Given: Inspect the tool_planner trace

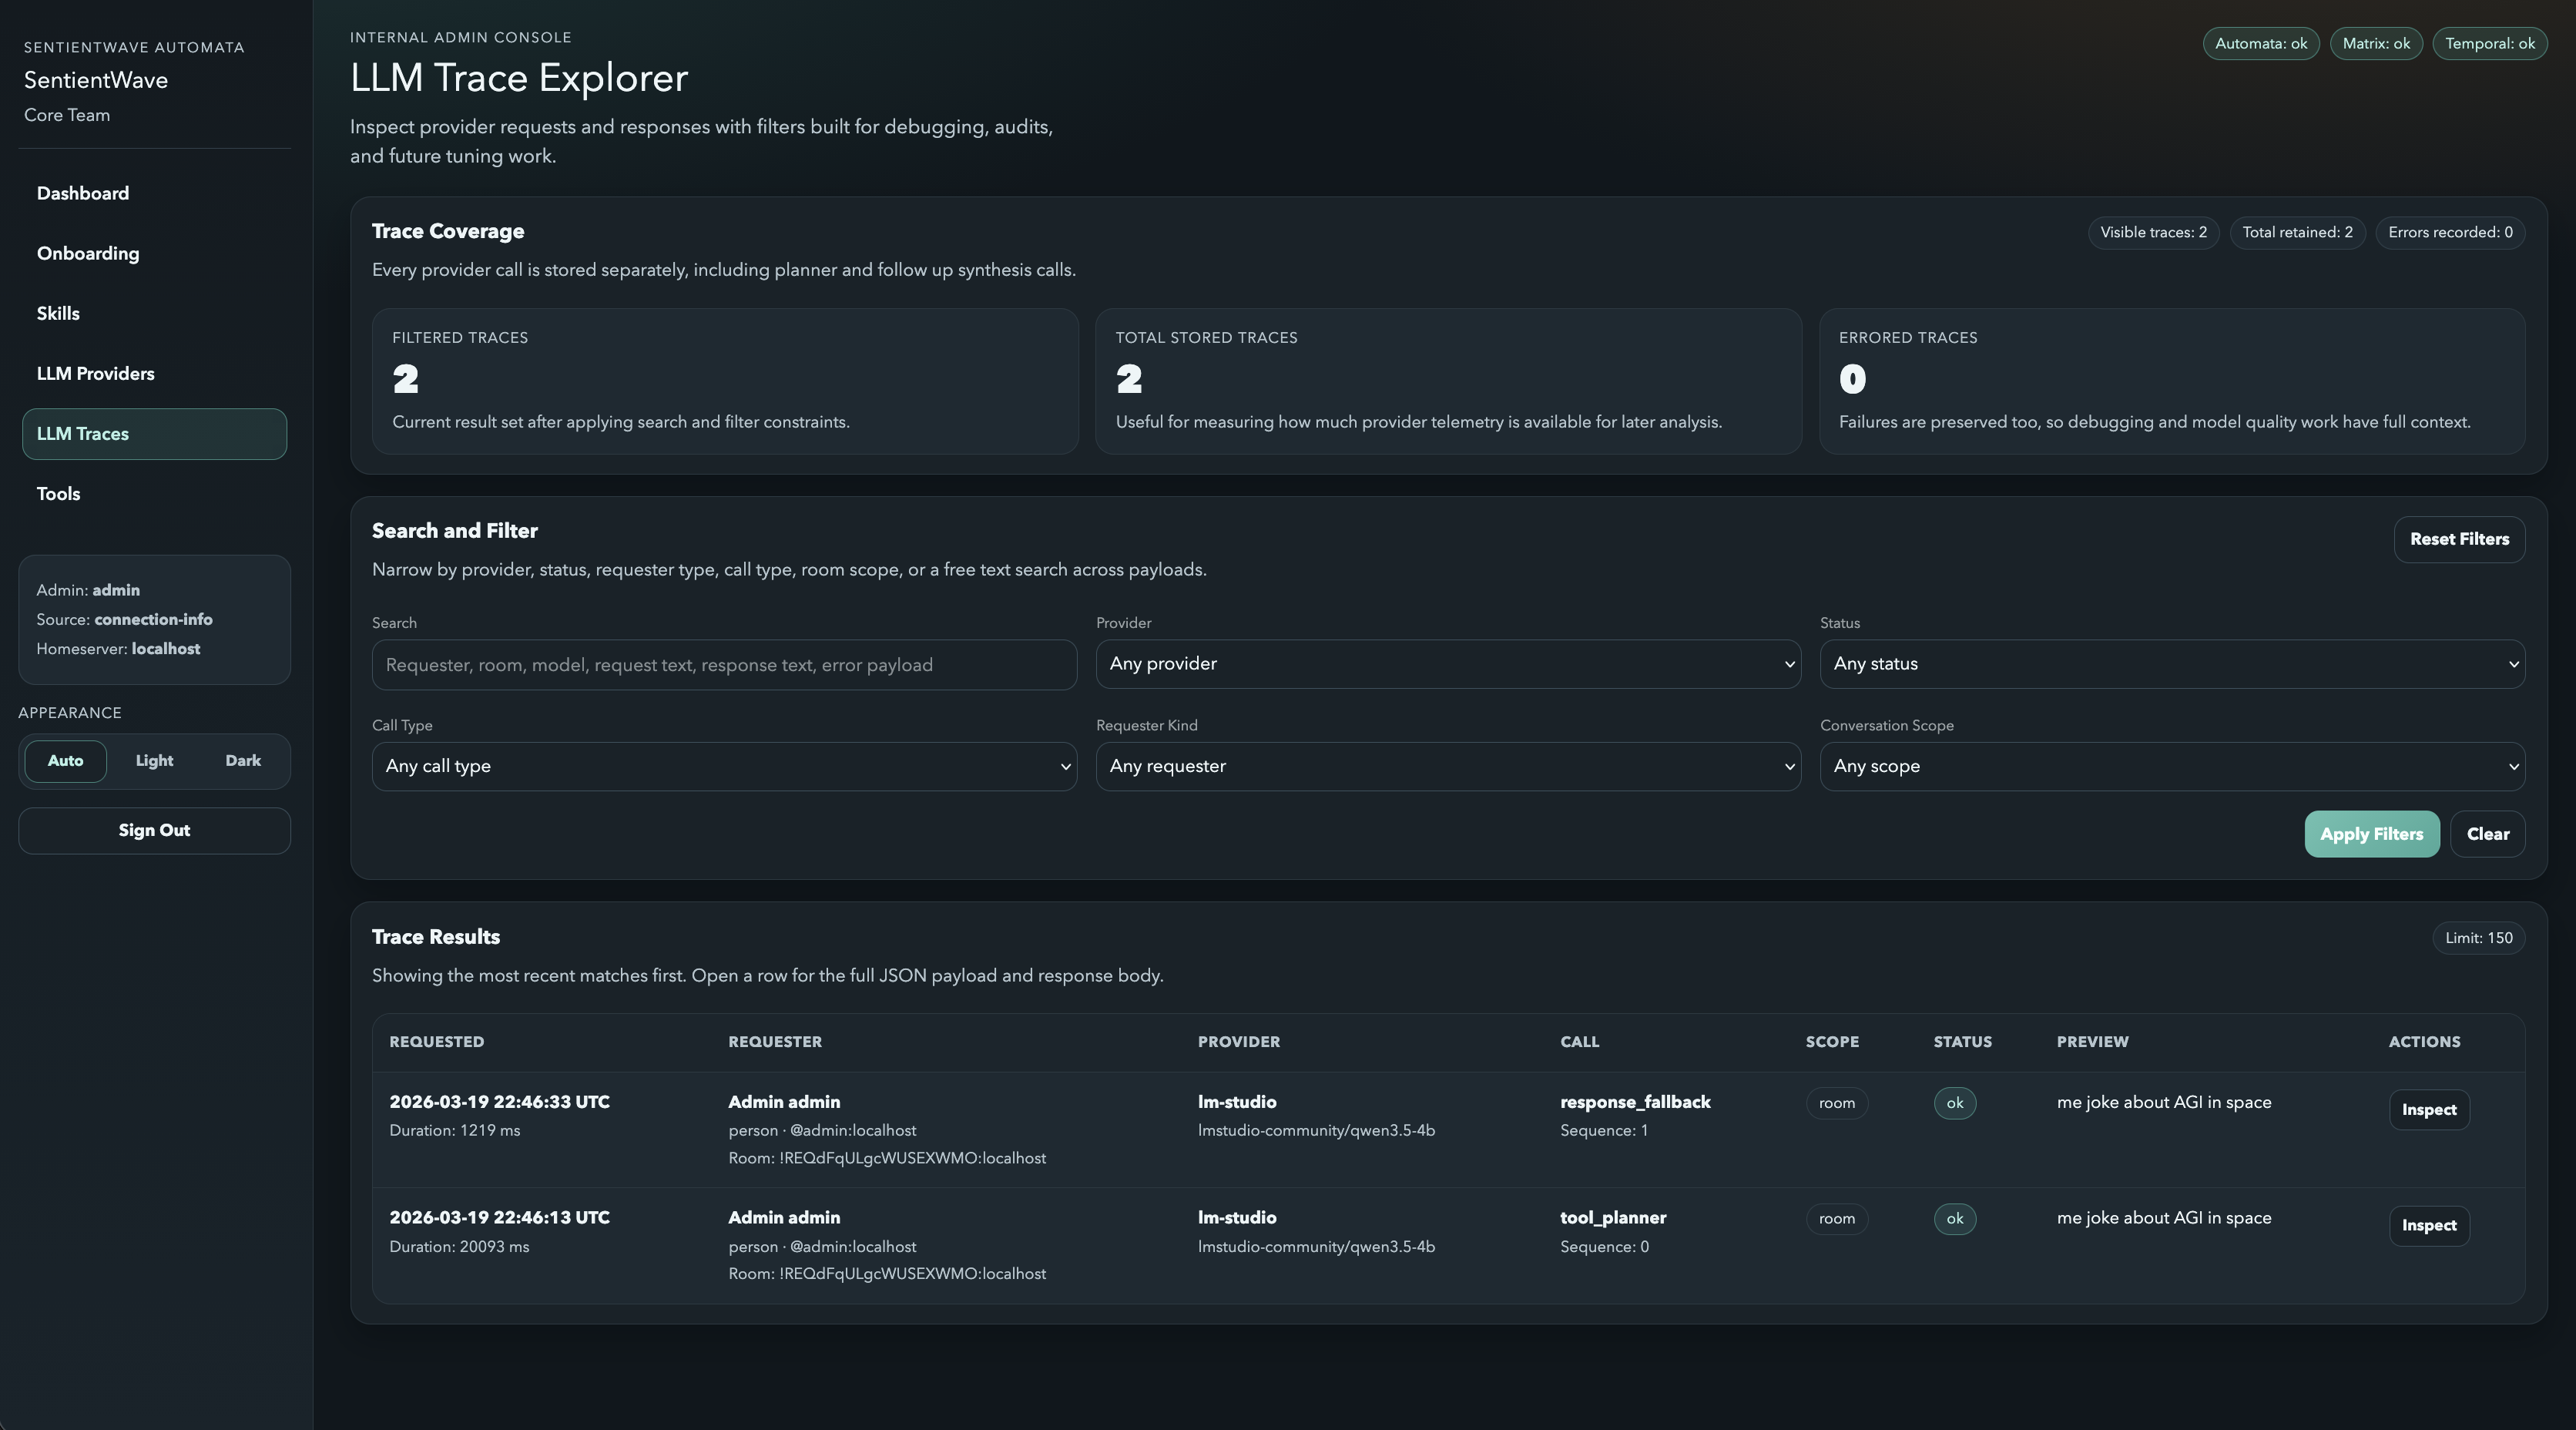Looking at the screenshot, I should [2428, 1225].
